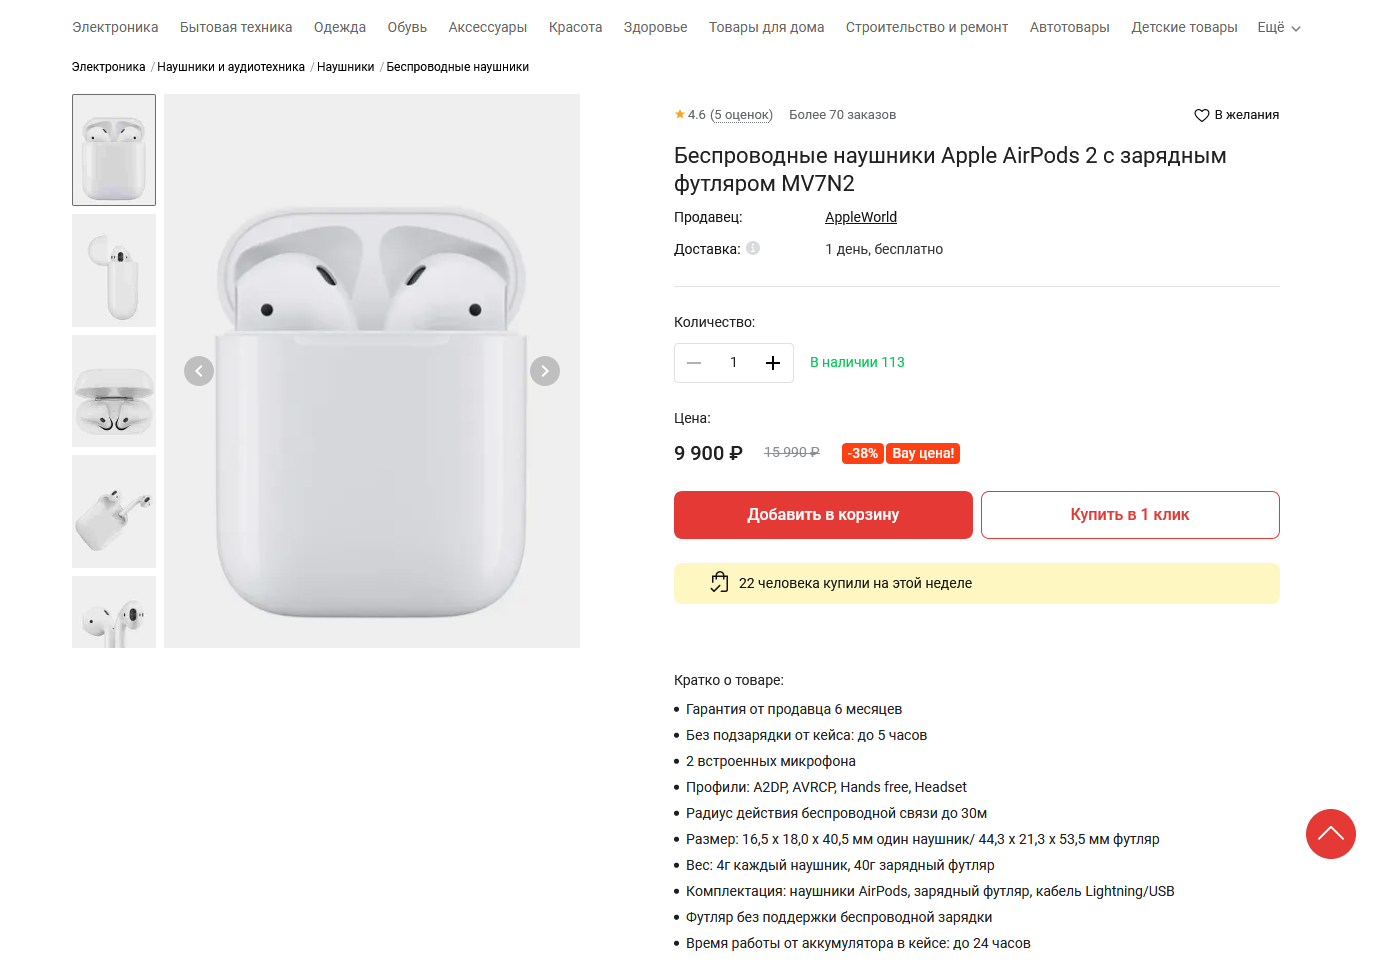Decrease quantity with the minus icon

coord(694,363)
